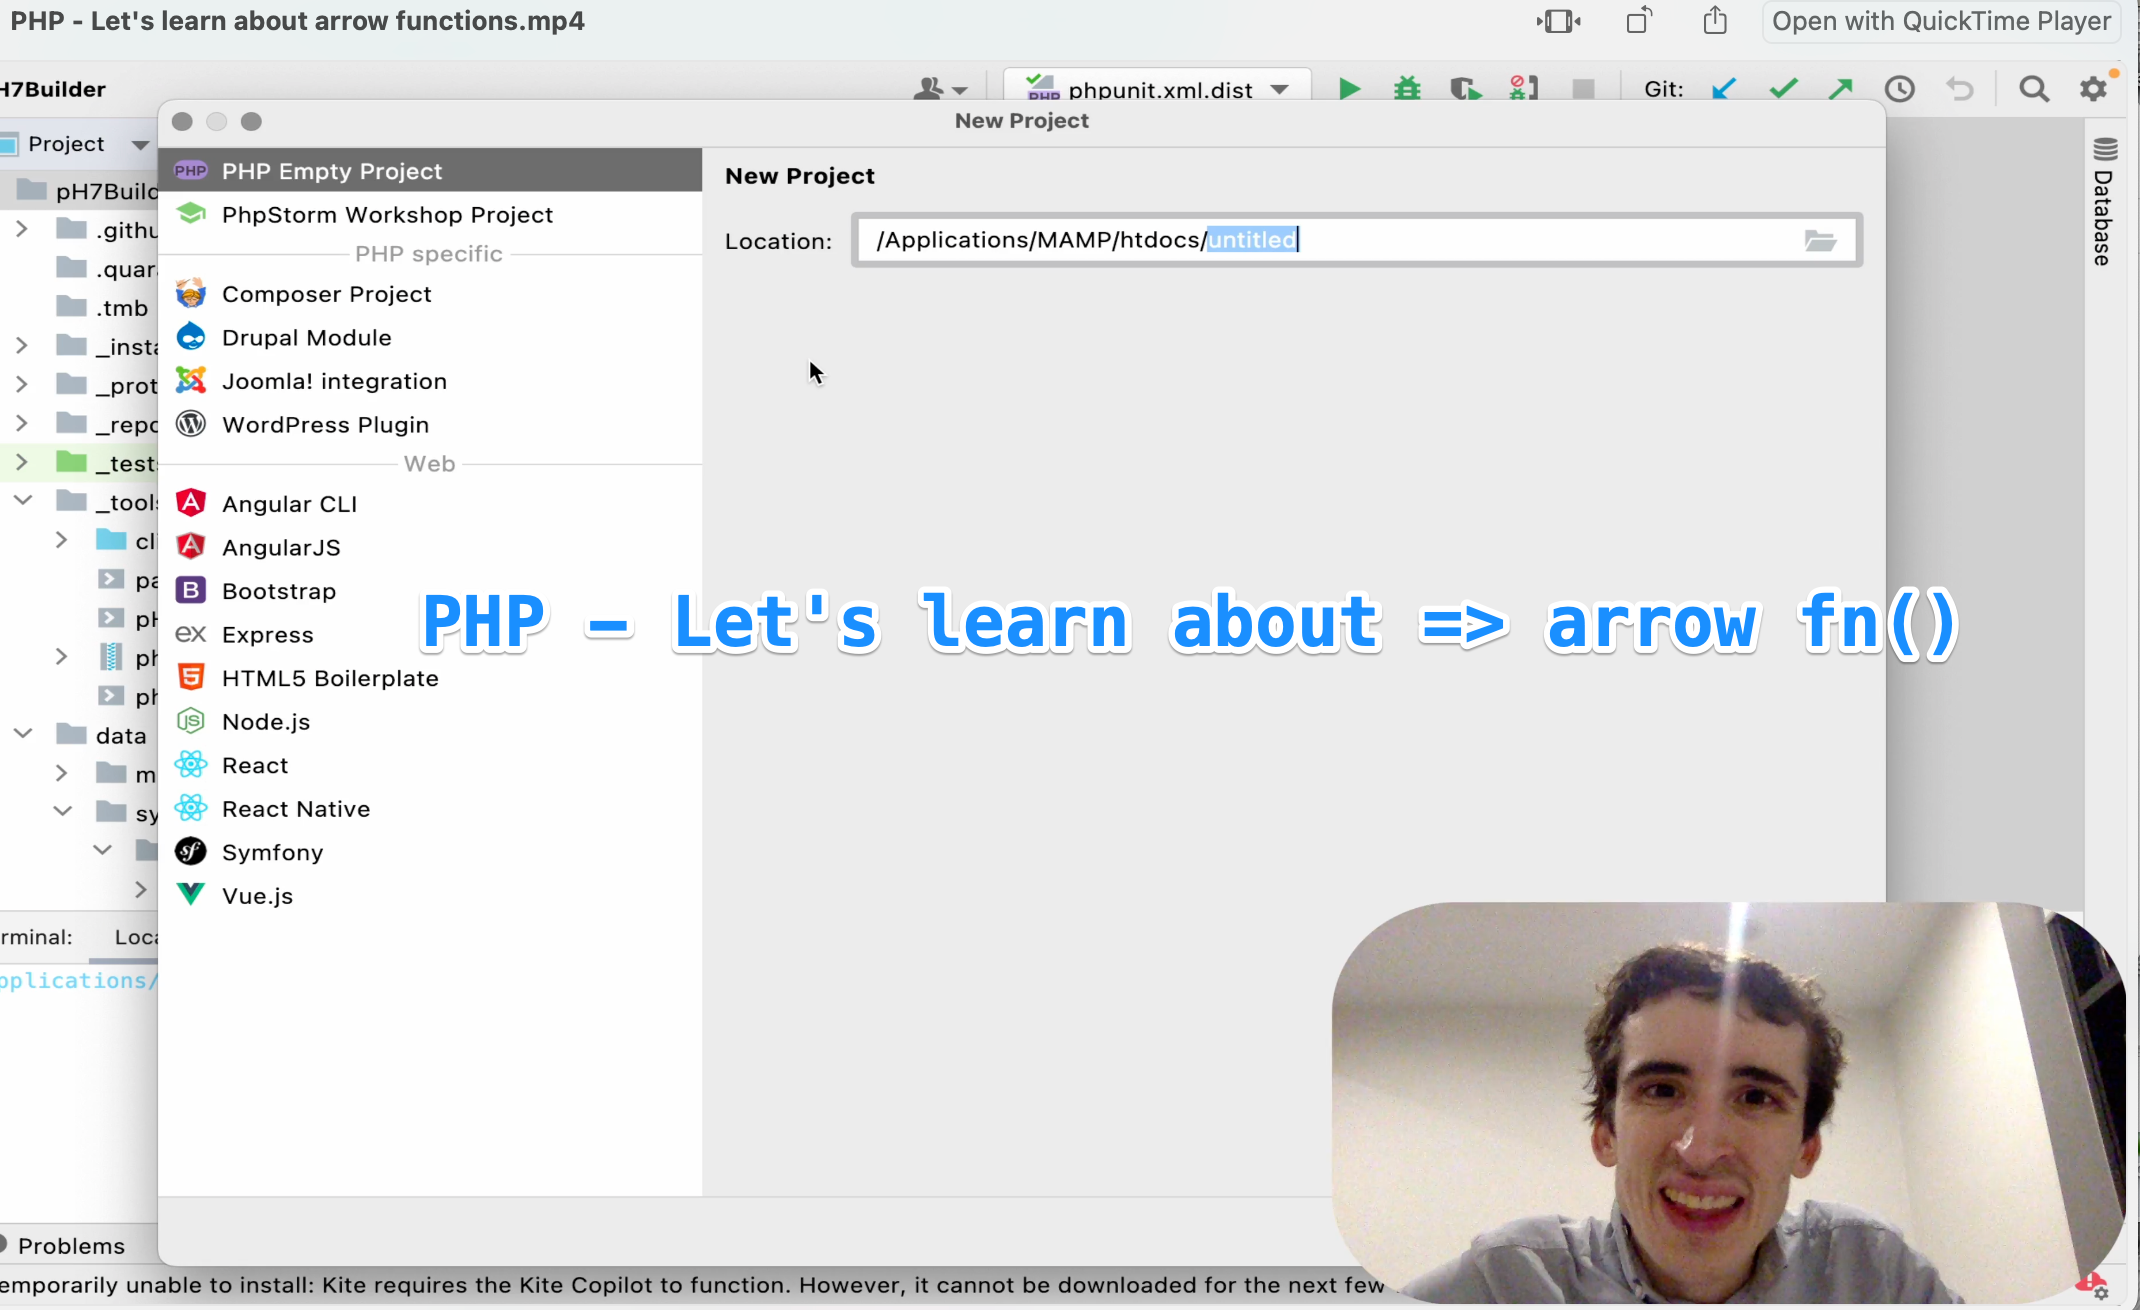Expand the _tests folder node

click(22, 463)
